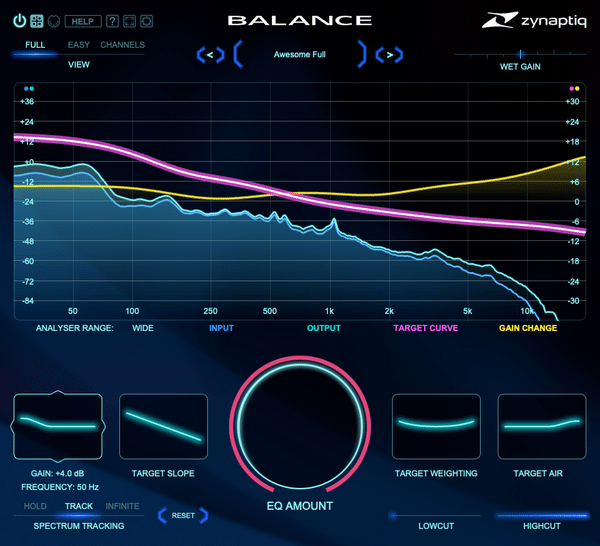Click the grid icon next to power
The image size is (600, 546).
pos(35,20)
